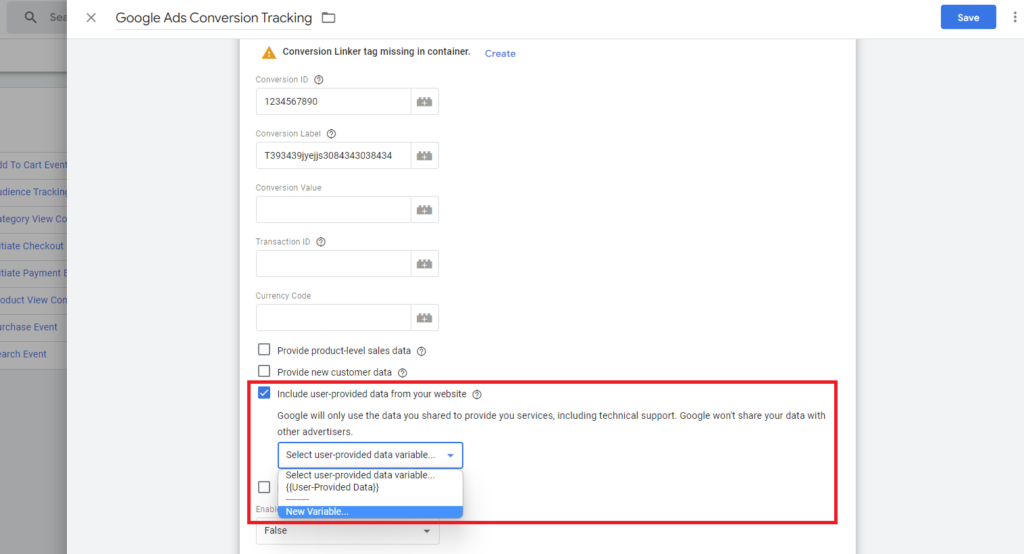1024x554 pixels.
Task: Select {{User-Provided Data}} option in list
Action: tap(332, 487)
